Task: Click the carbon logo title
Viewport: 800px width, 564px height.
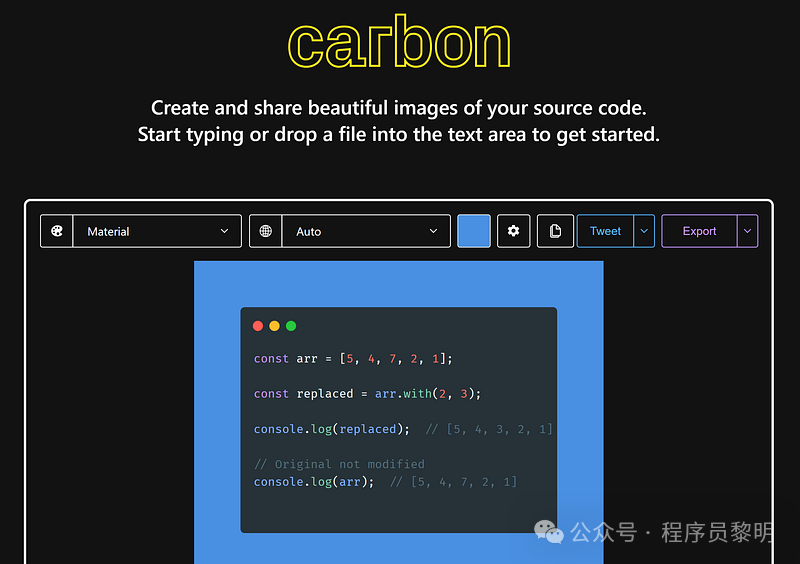Action: tap(399, 42)
